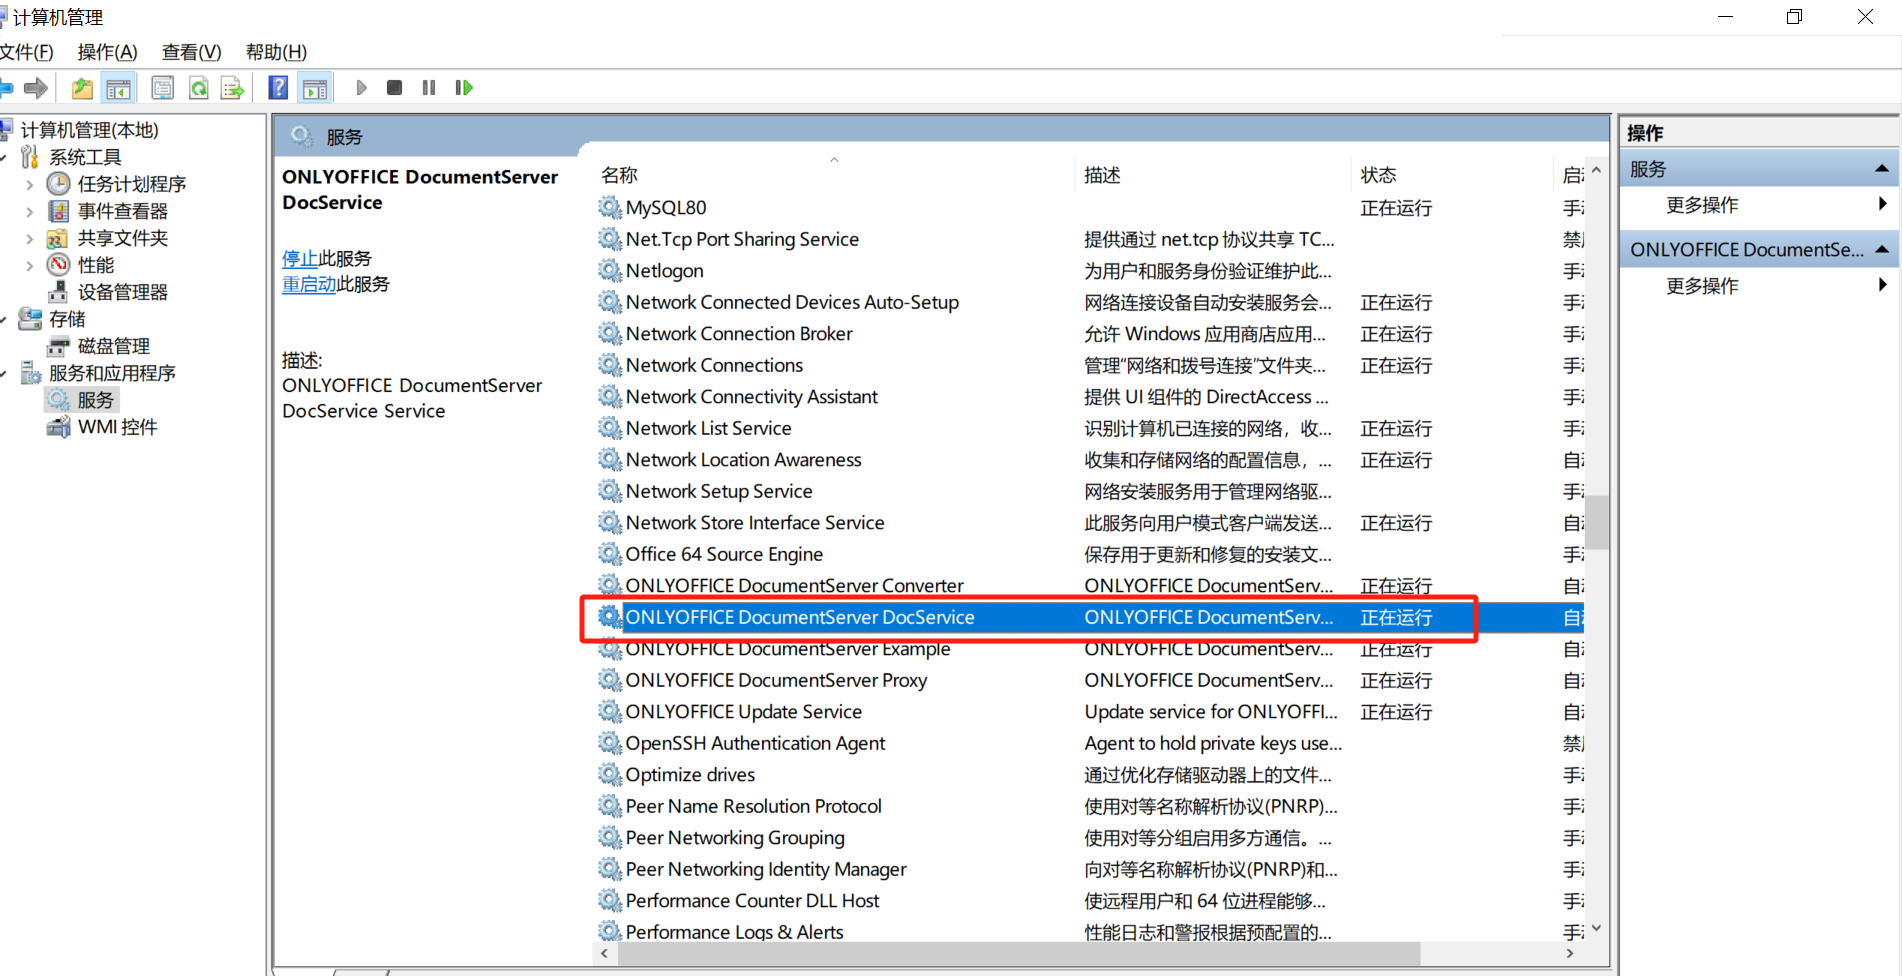
Task: Select 计算机管理(本地) root node
Action: coord(89,130)
